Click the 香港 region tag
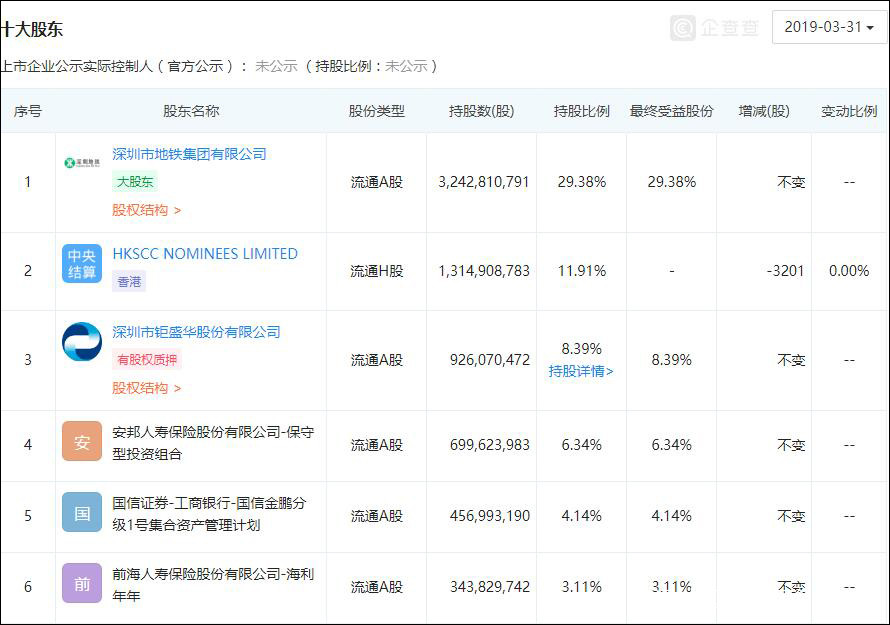Viewport: 890px width, 625px height. 130,282
